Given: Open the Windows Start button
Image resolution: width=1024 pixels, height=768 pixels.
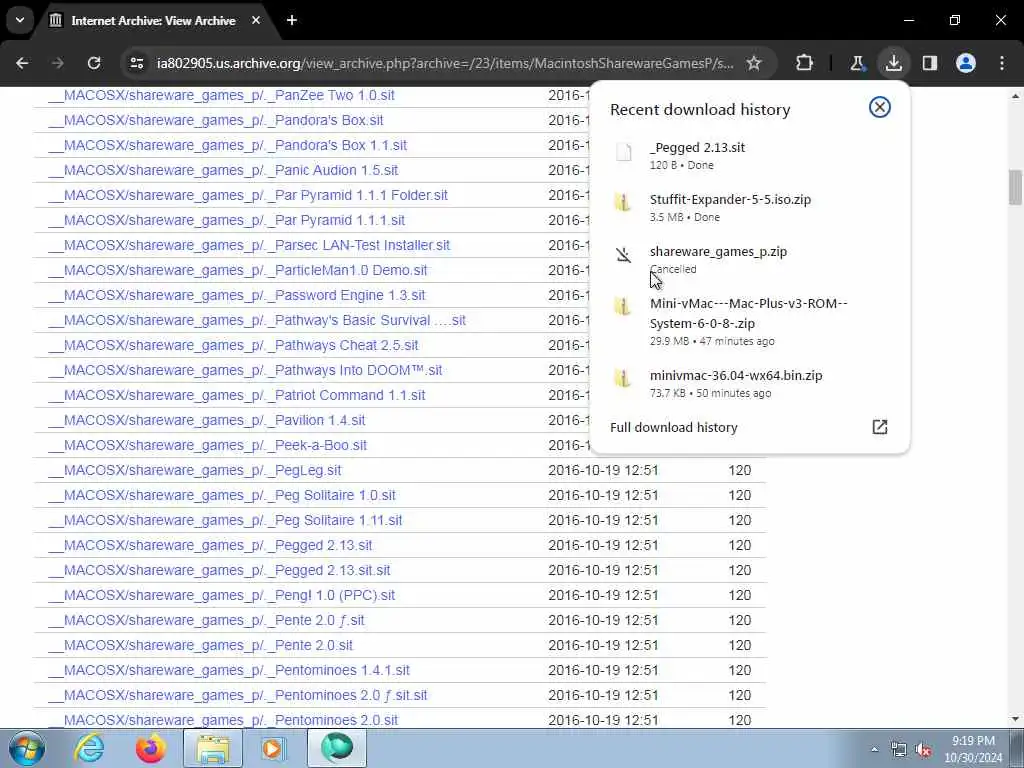Looking at the screenshot, I should pyautogui.click(x=26, y=748).
